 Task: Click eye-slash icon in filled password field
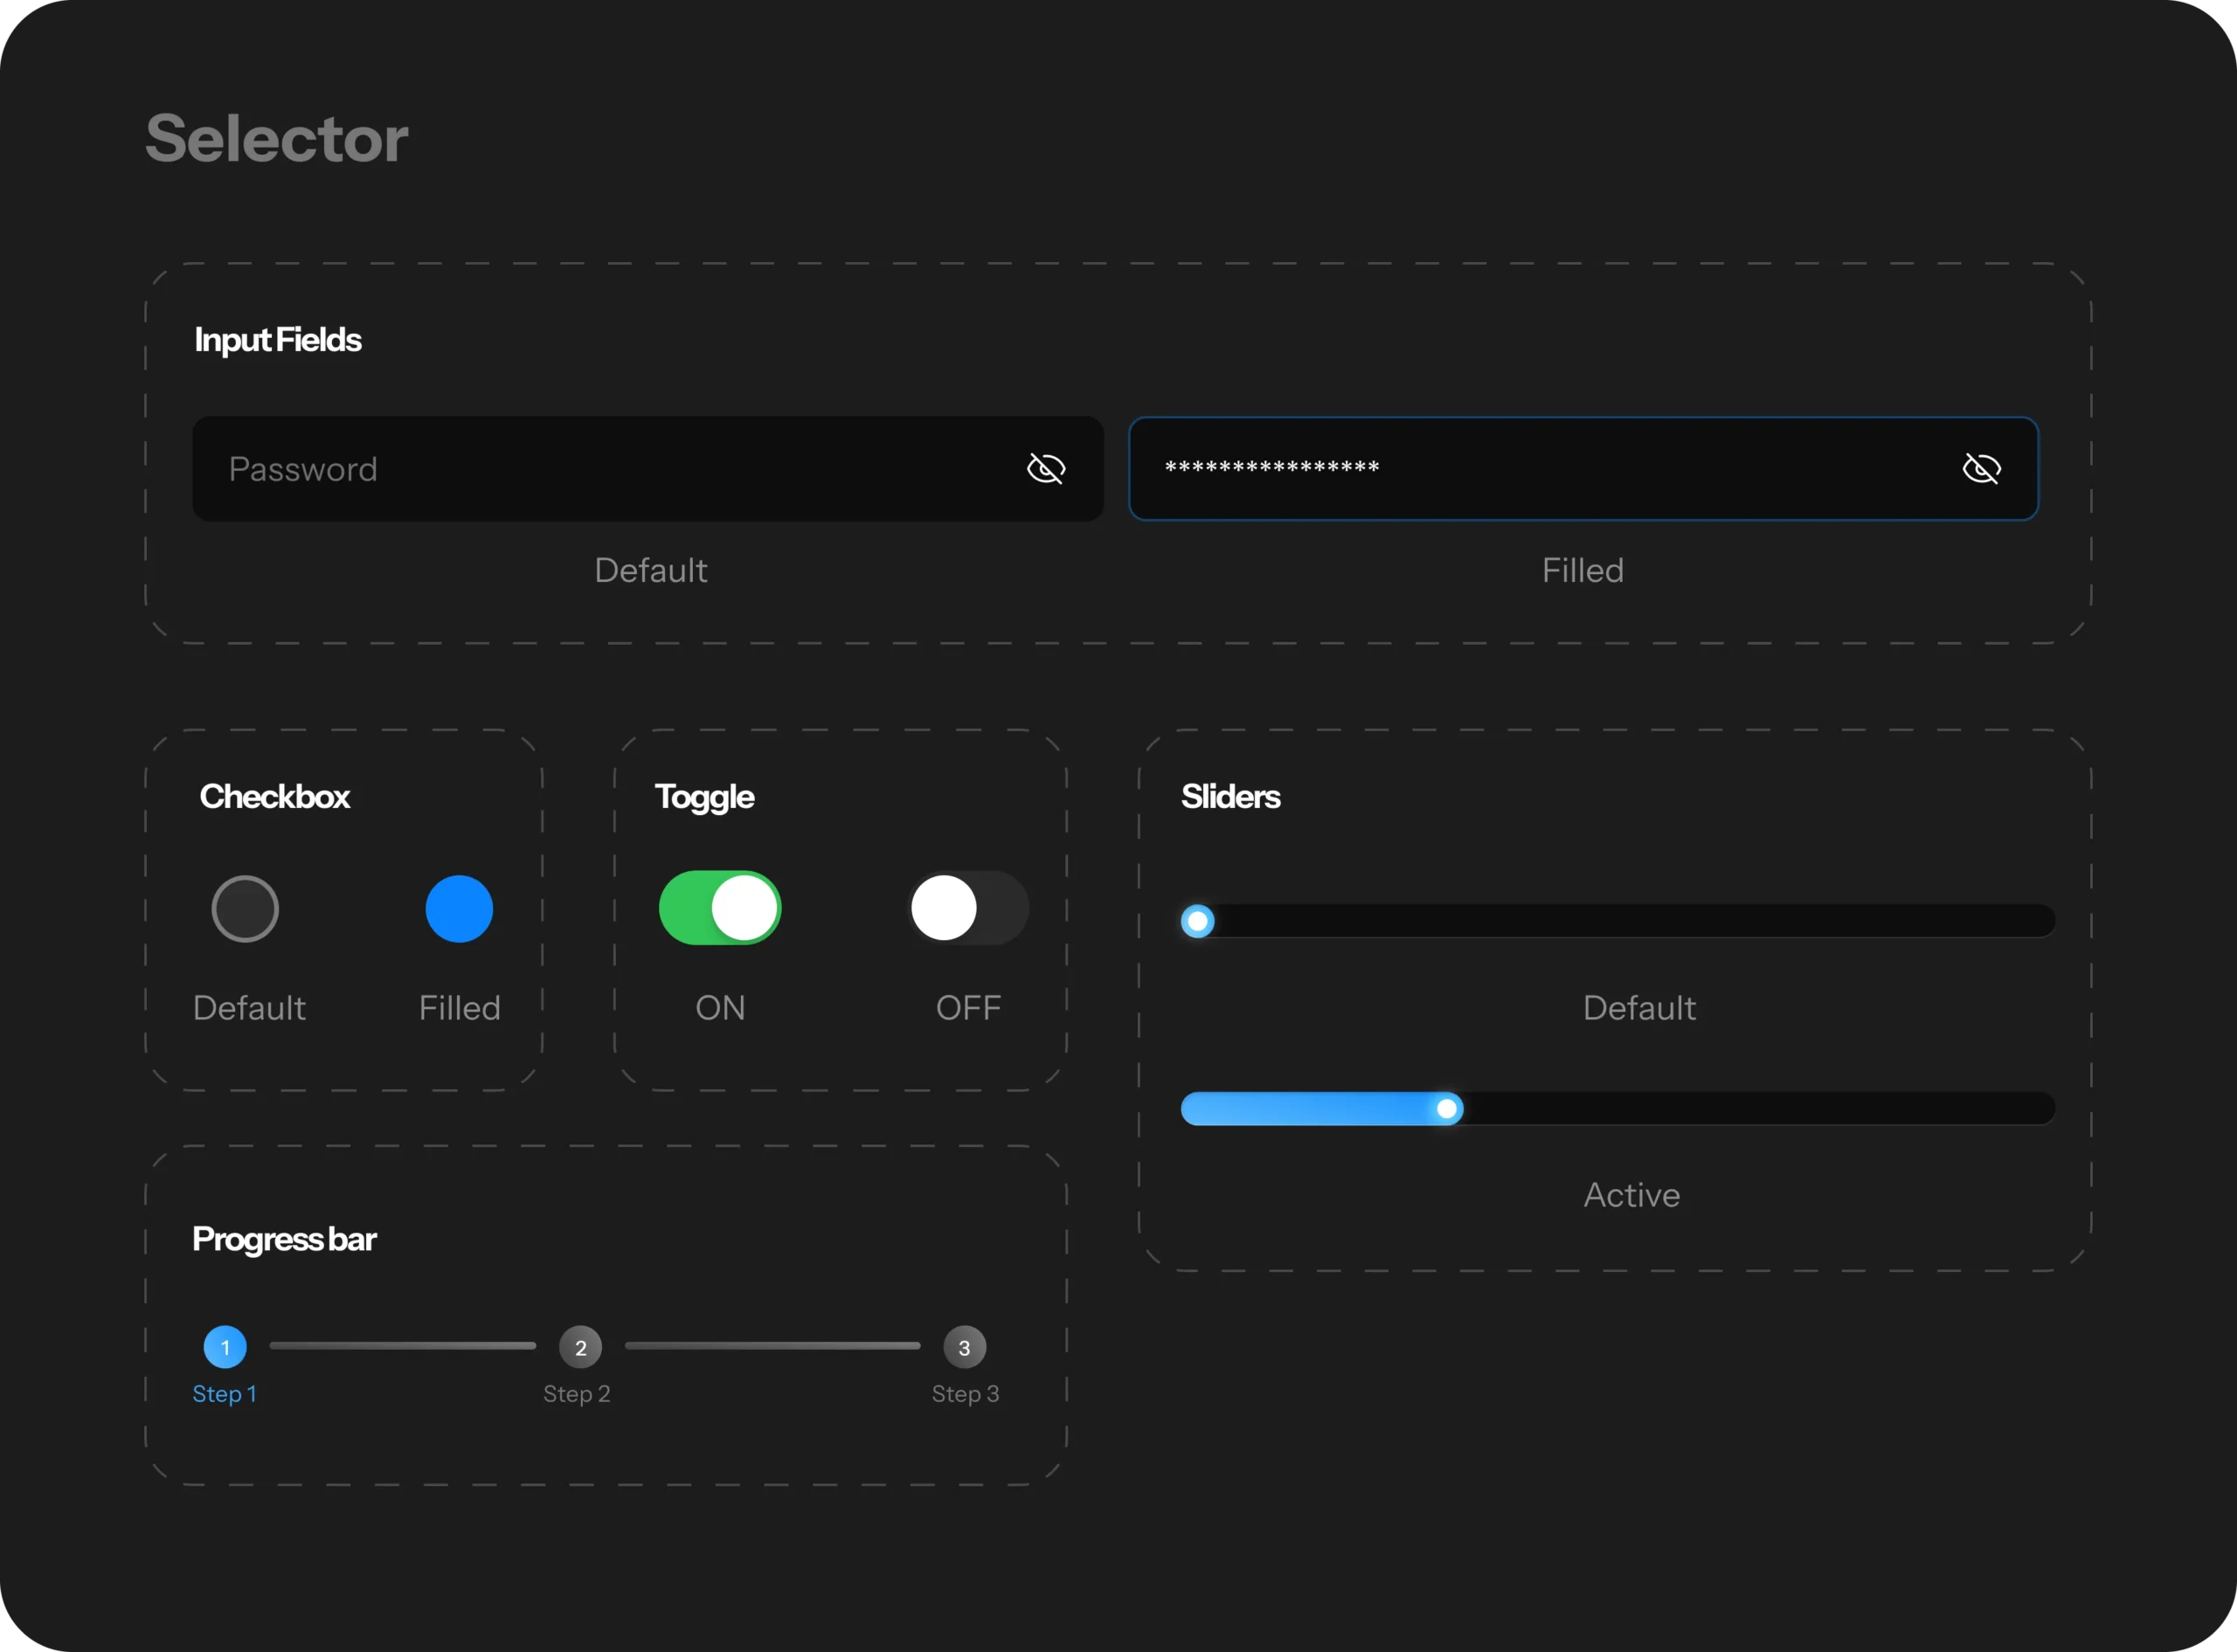pos(1981,468)
